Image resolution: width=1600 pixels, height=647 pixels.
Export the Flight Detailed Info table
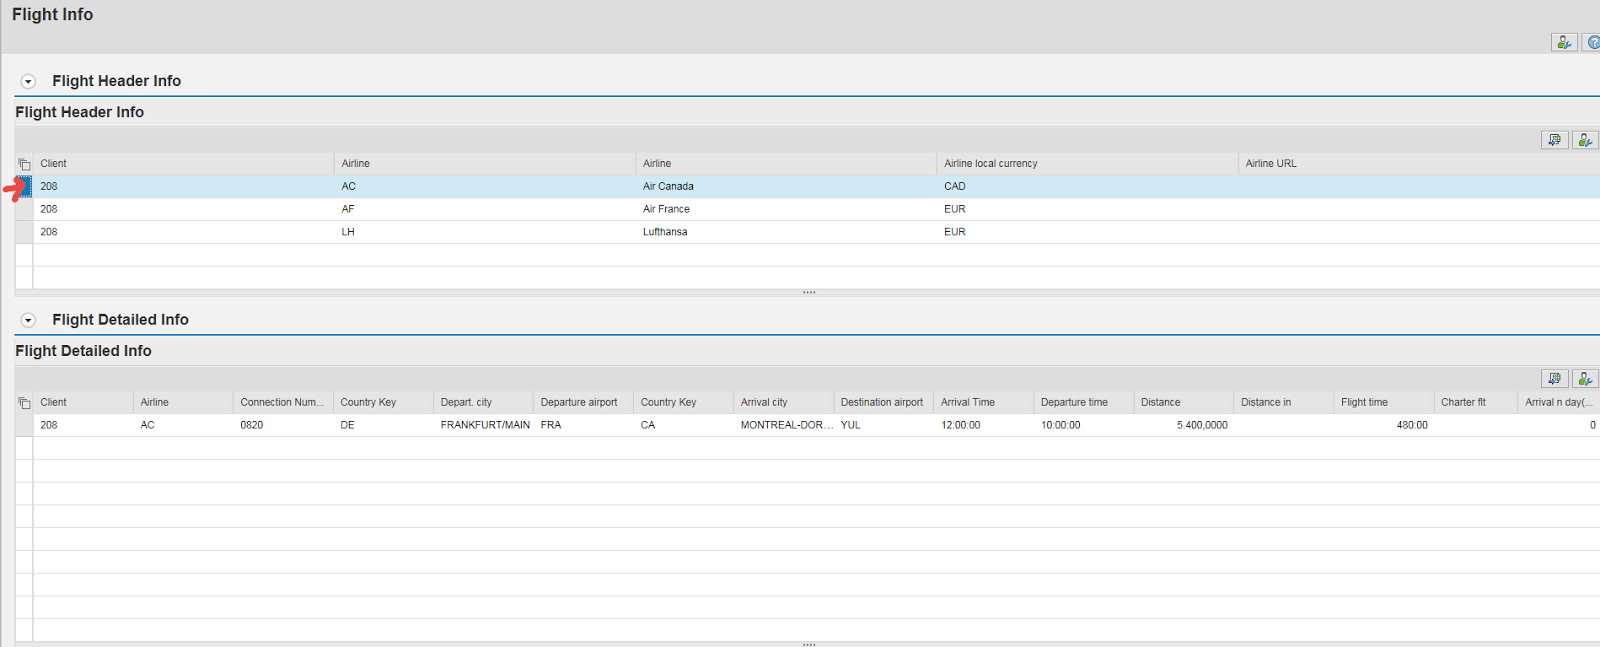(x=1554, y=379)
